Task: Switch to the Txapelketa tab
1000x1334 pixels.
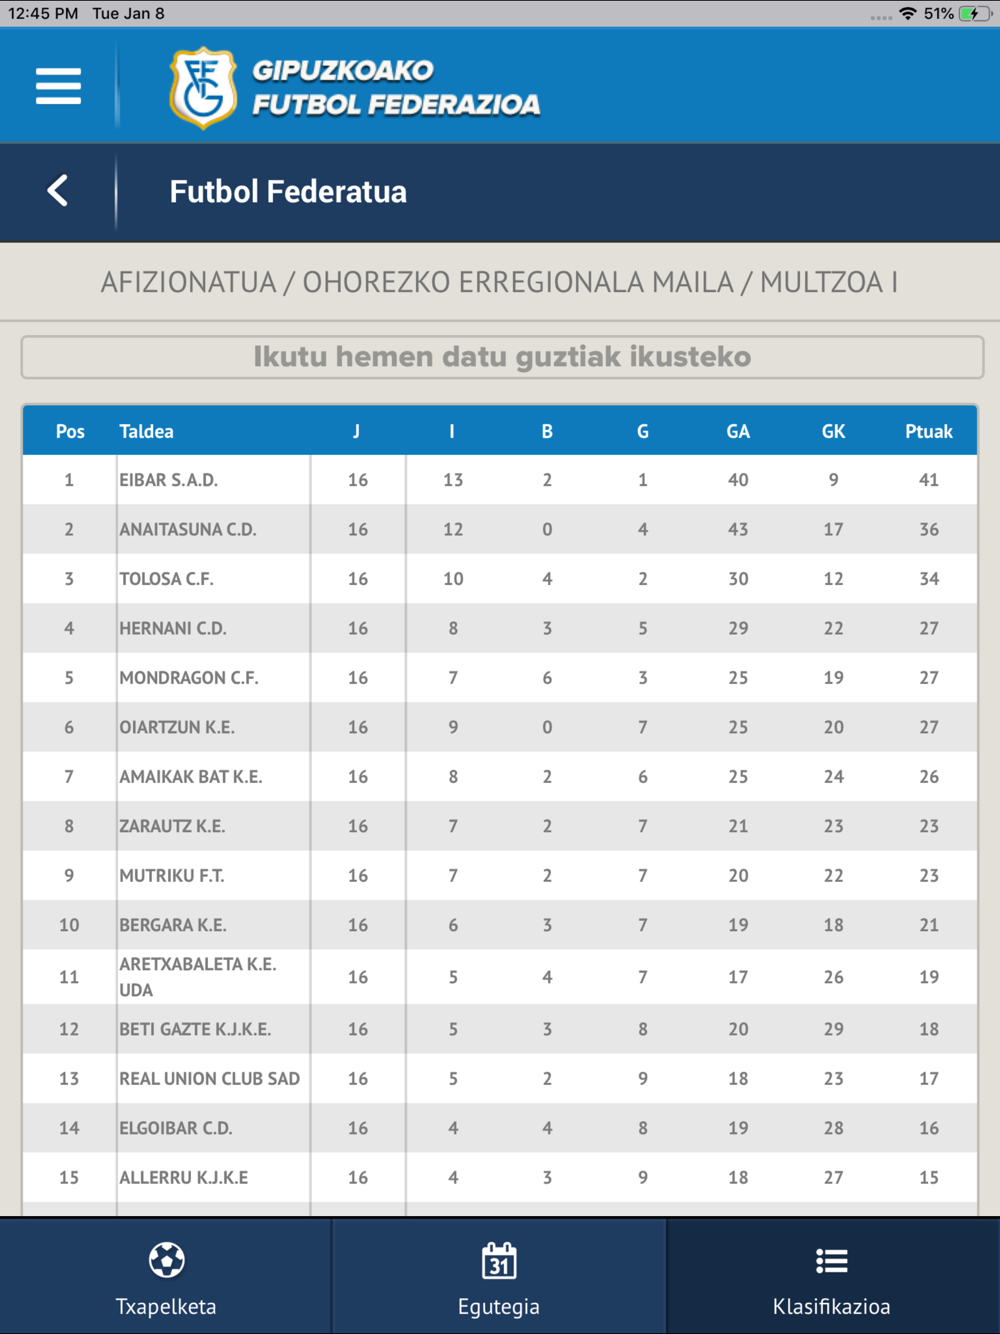Action: (x=166, y=1276)
